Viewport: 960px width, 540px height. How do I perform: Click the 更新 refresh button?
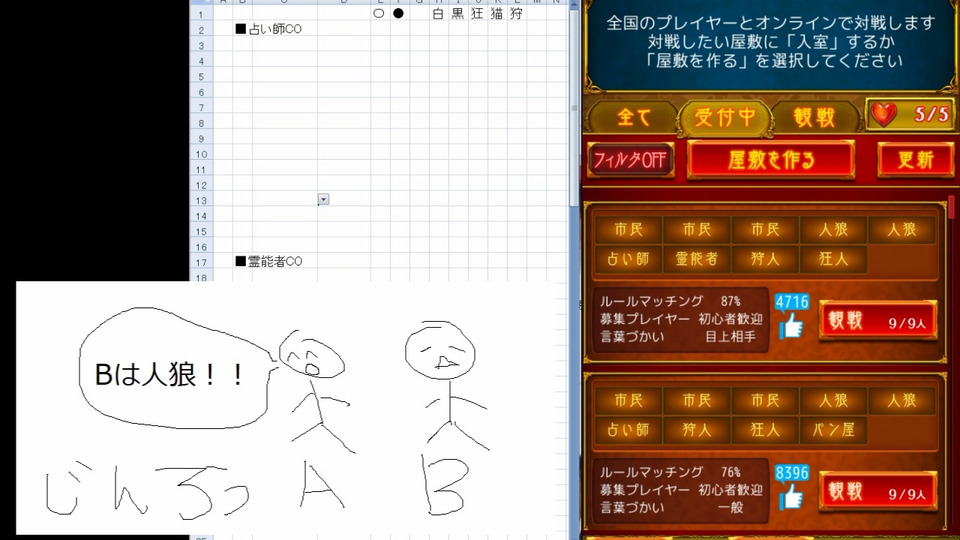915,160
